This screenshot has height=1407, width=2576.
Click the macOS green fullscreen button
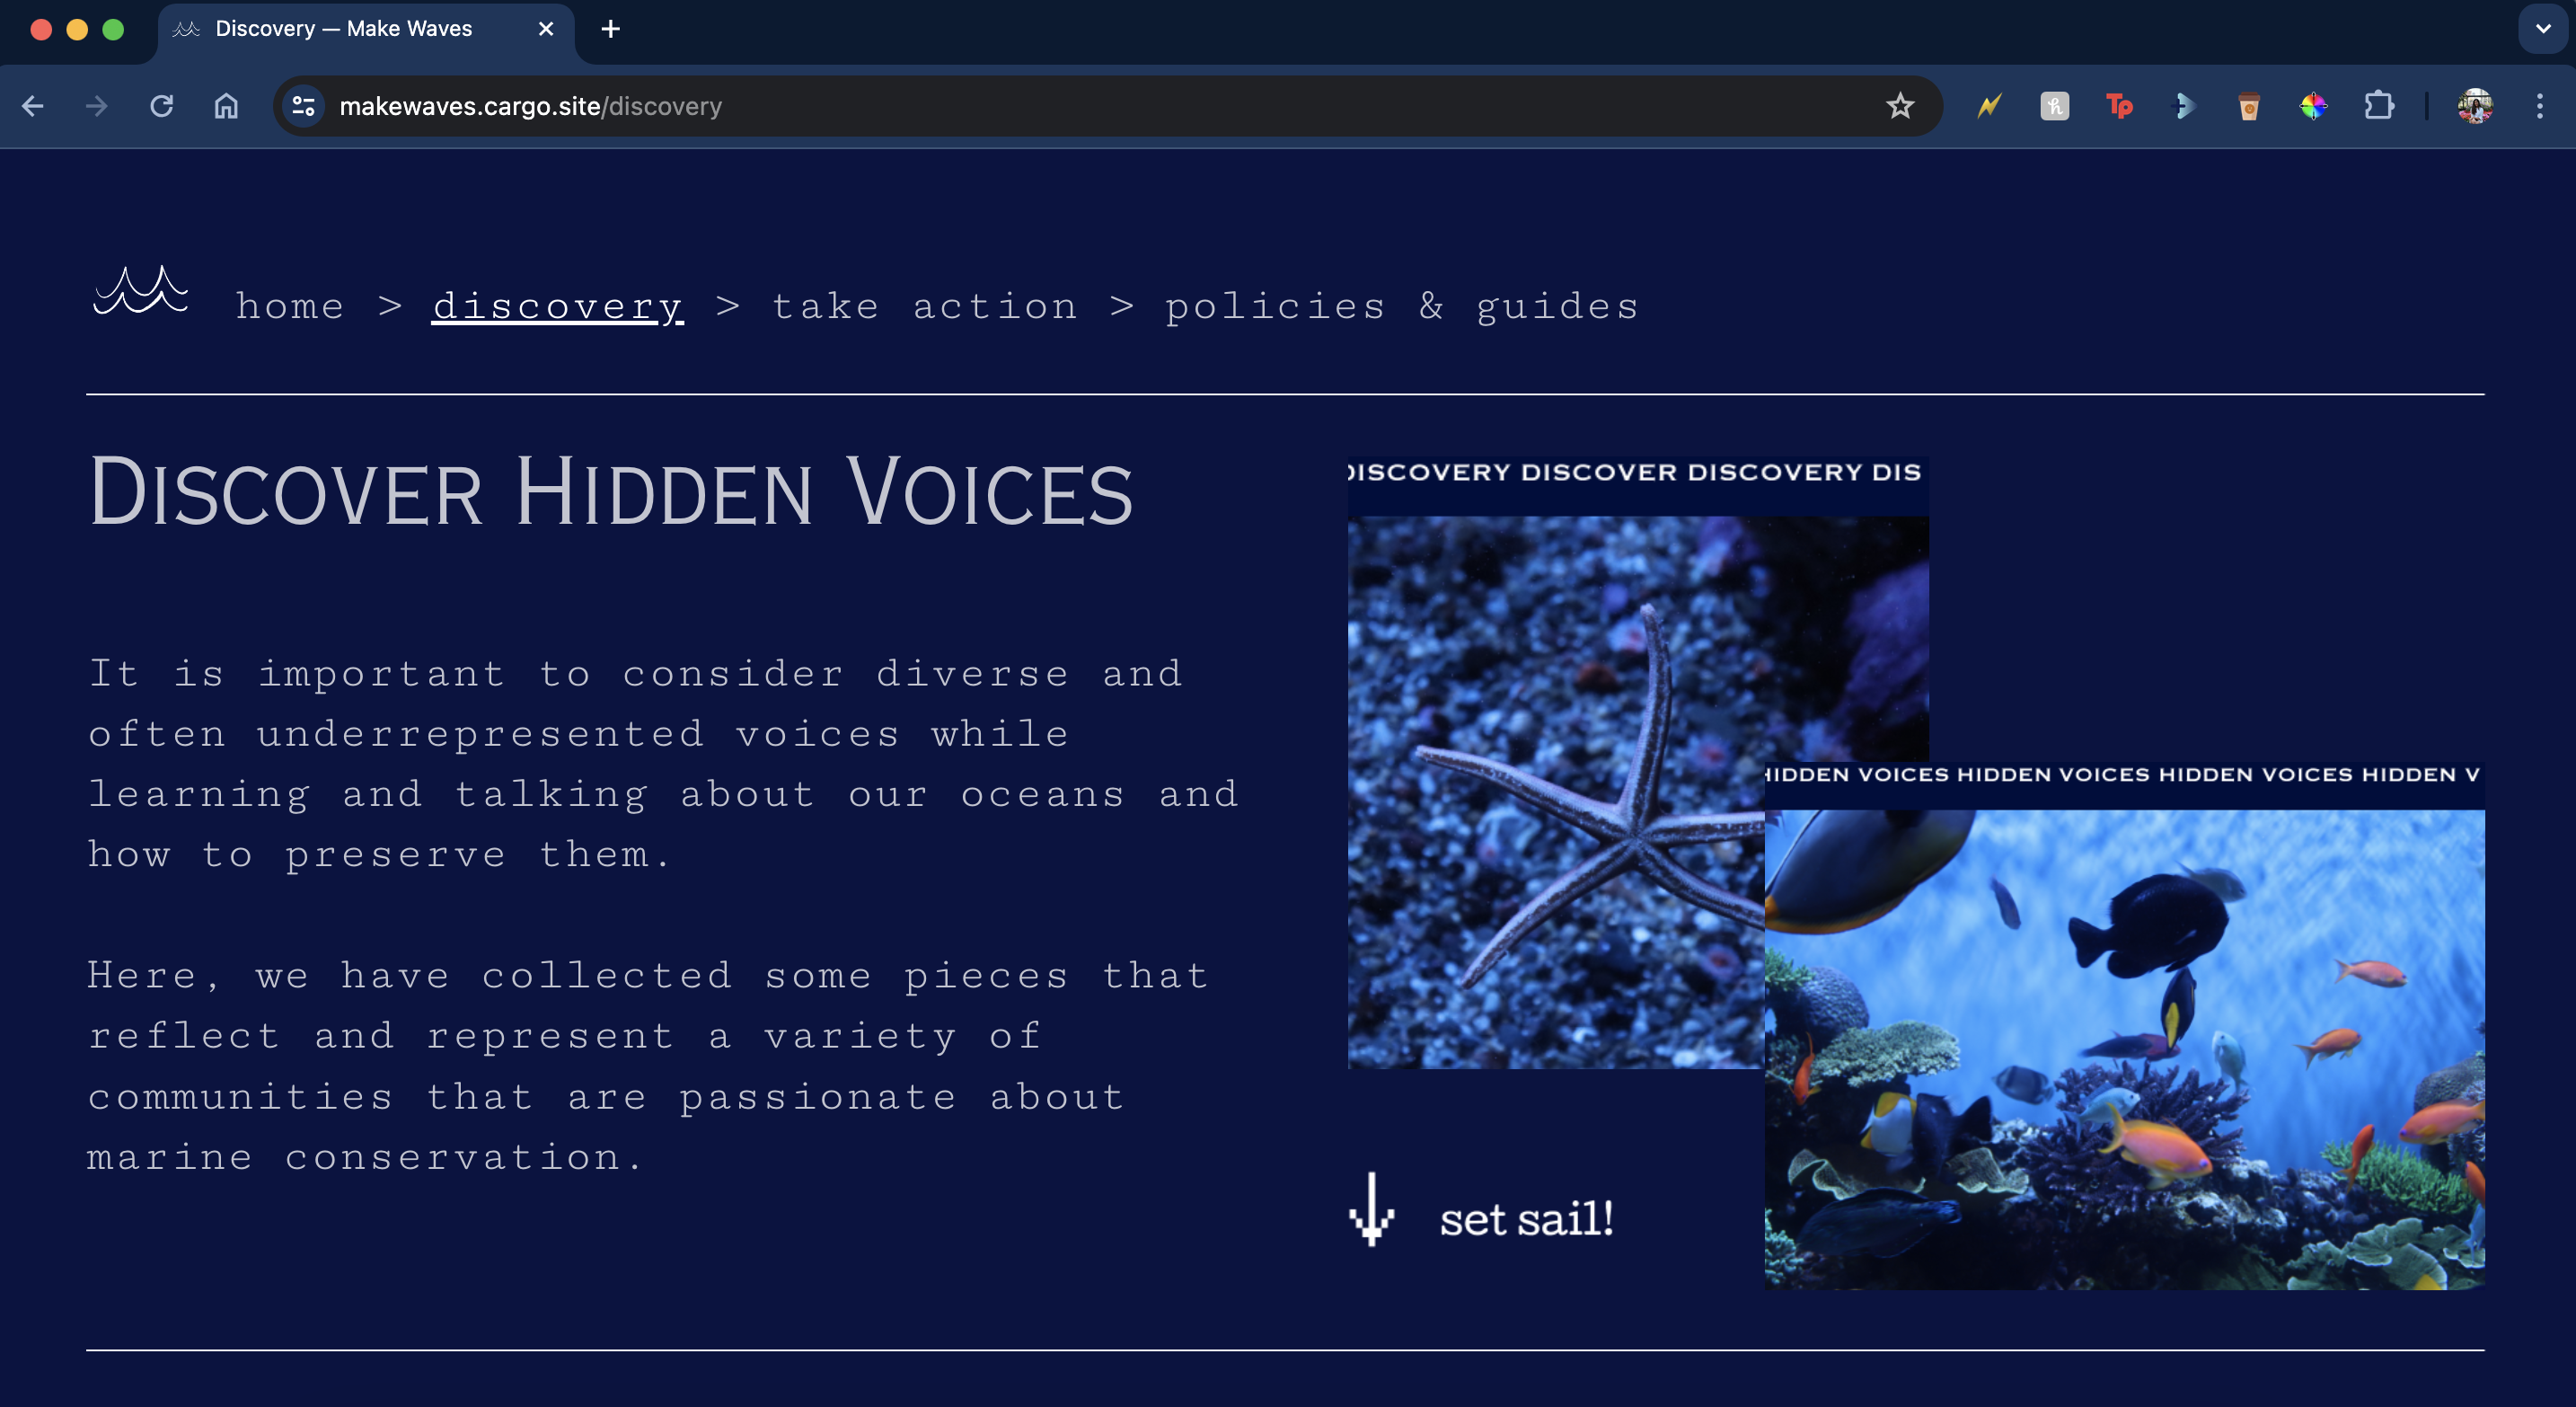pos(113,29)
